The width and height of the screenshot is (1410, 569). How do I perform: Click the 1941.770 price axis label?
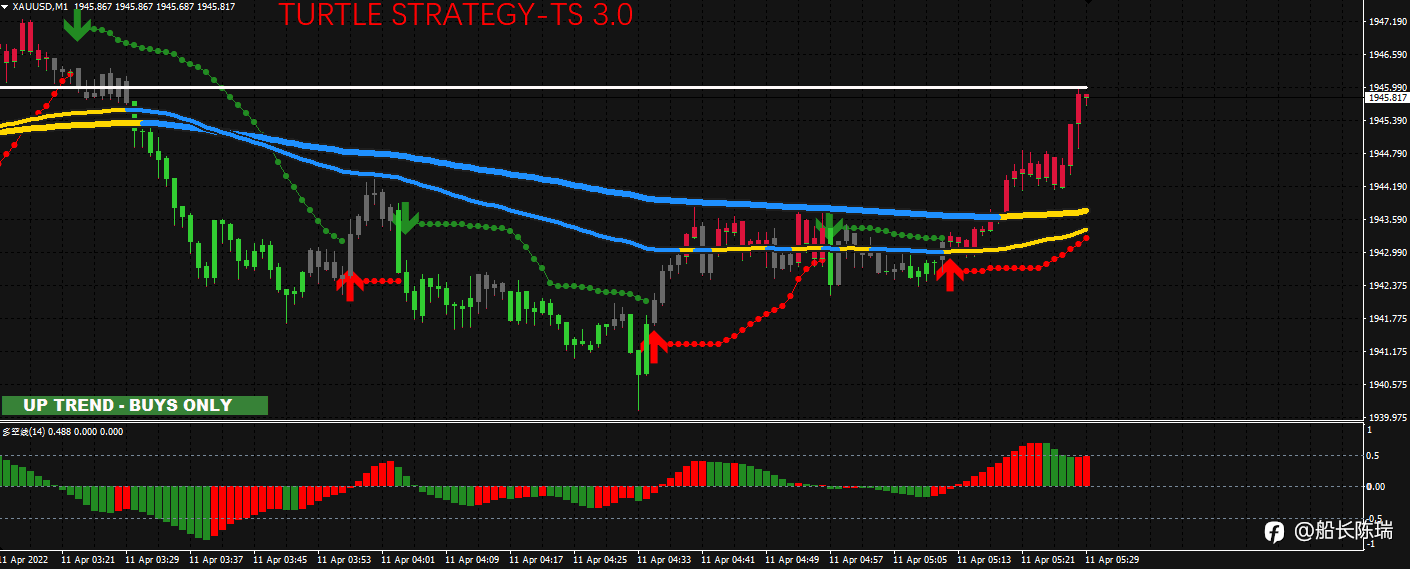coord(1386,318)
